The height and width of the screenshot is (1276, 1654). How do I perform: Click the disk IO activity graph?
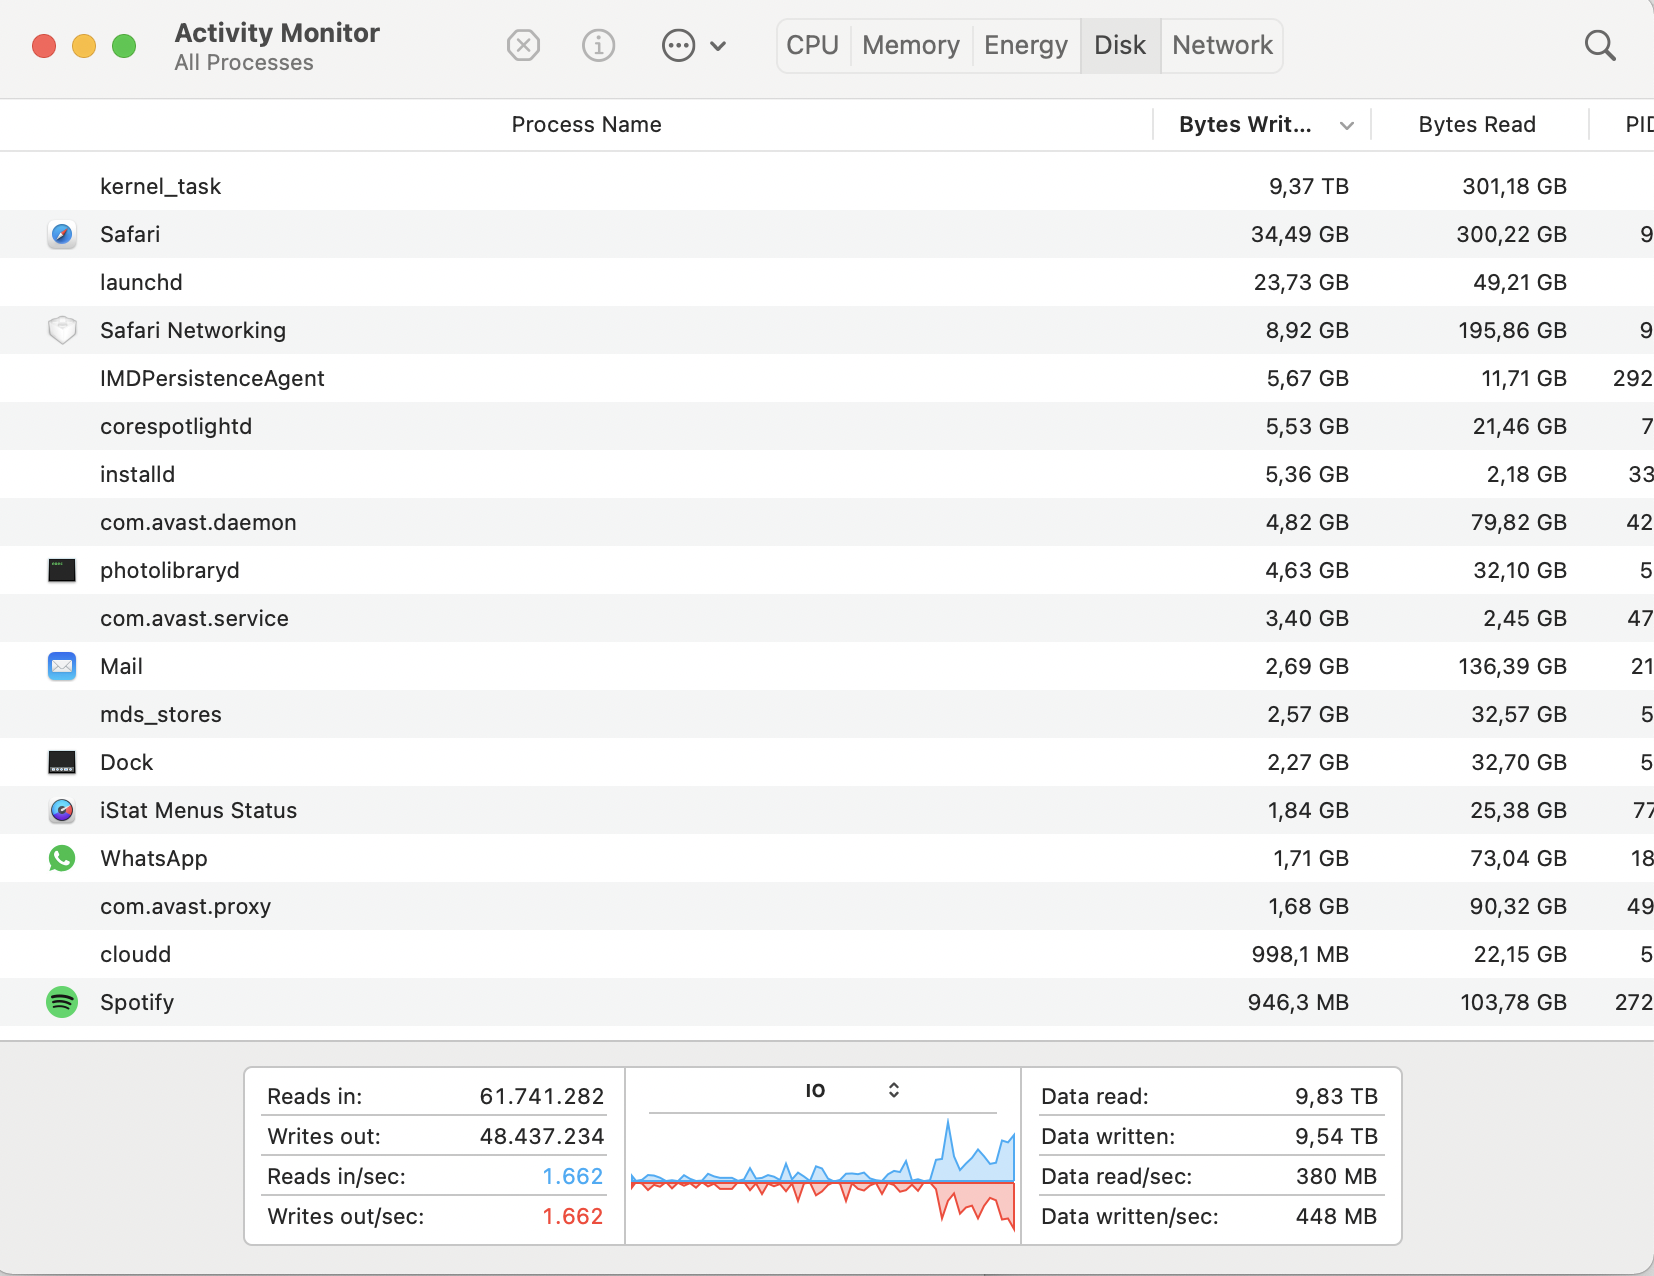point(823,1173)
